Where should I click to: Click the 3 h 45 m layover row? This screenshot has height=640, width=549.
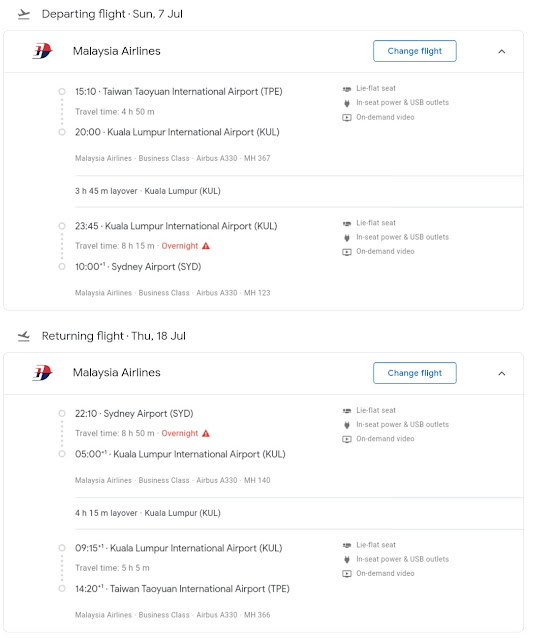pyautogui.click(x=299, y=191)
